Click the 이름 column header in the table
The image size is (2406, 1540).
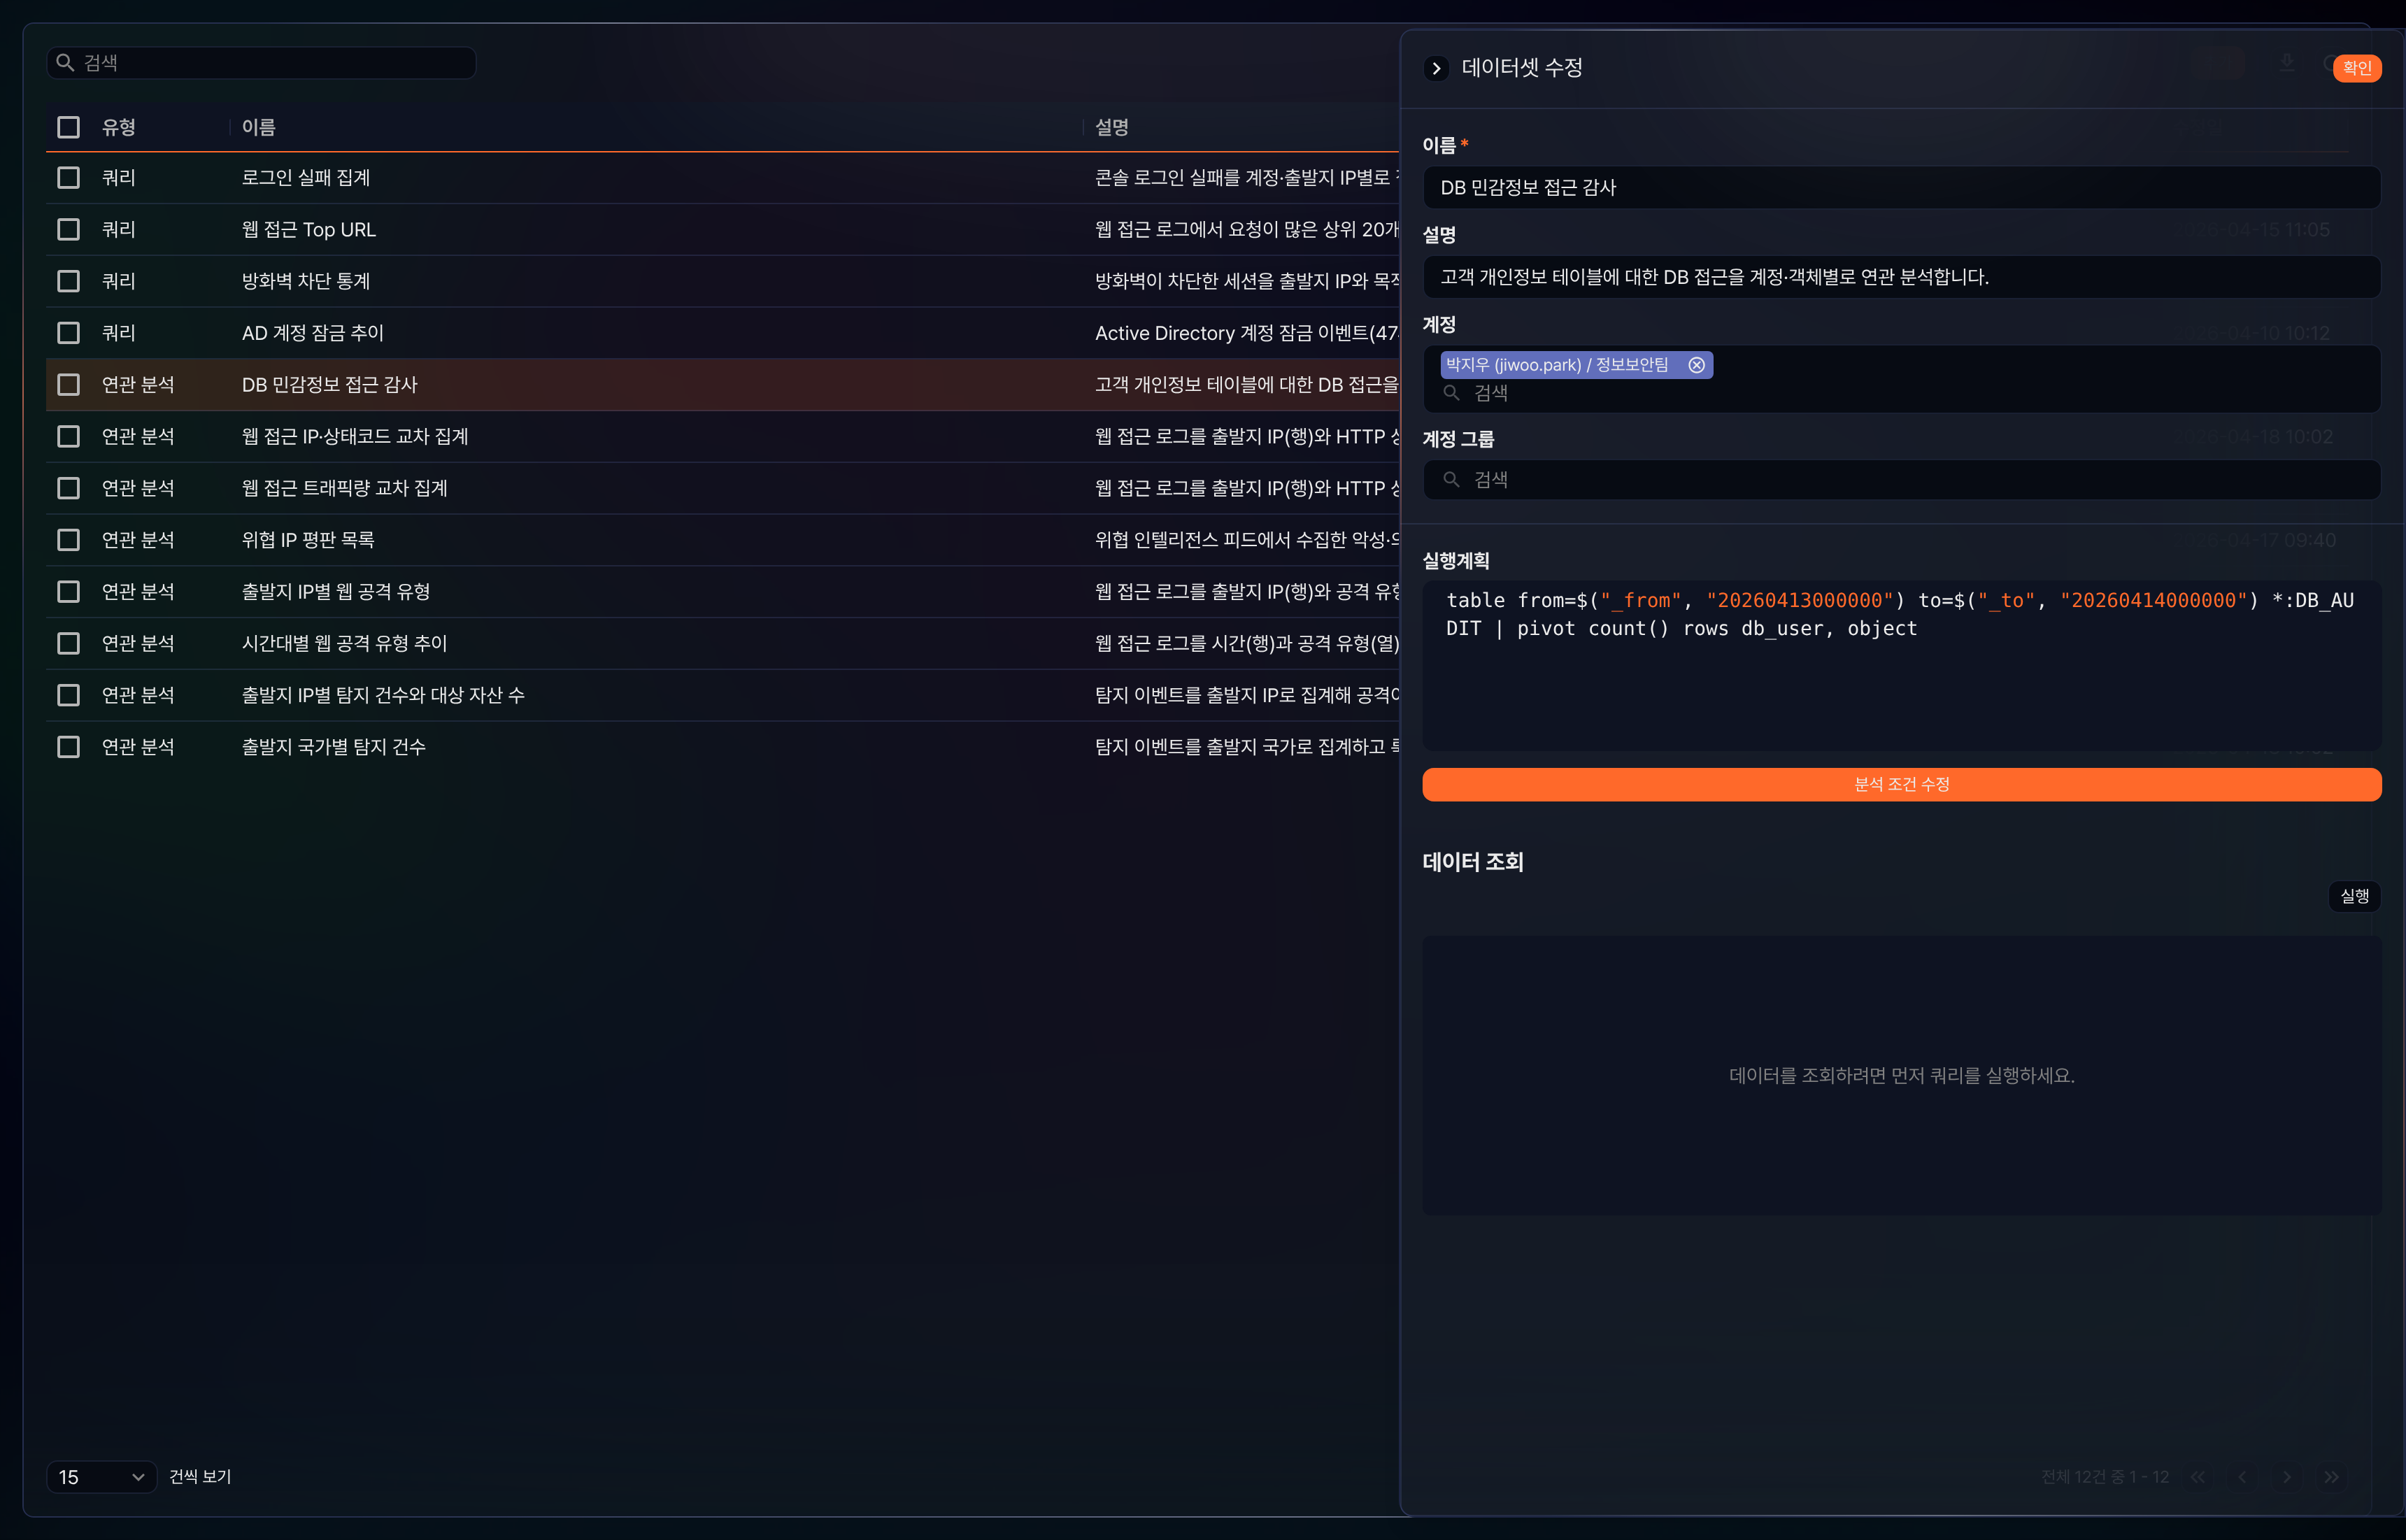click(x=258, y=127)
